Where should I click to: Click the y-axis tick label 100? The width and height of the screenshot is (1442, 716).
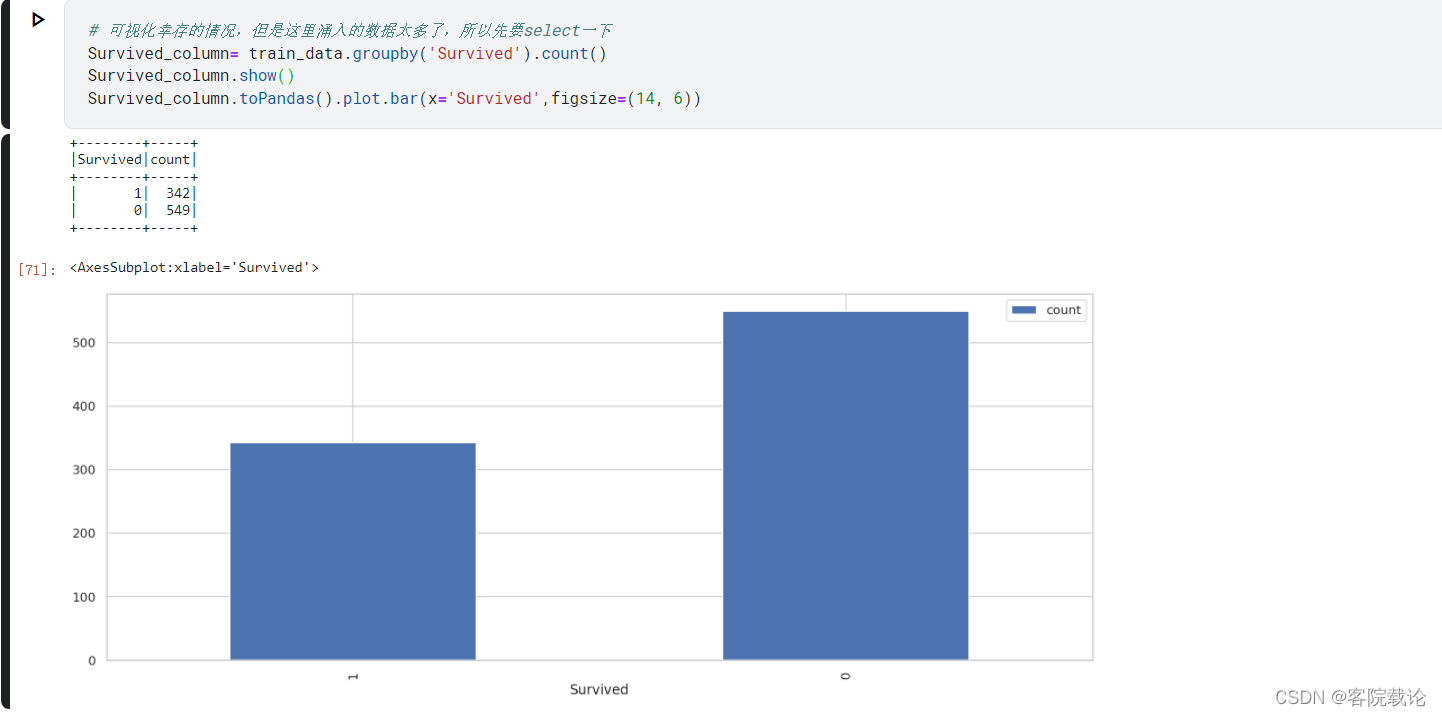(85, 597)
